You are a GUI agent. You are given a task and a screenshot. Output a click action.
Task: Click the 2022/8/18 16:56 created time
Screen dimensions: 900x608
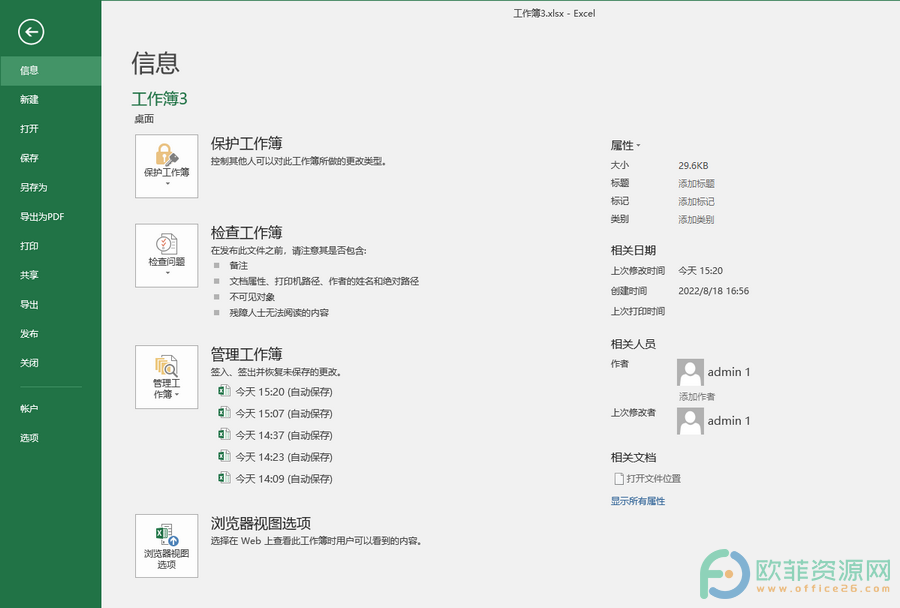click(x=713, y=291)
